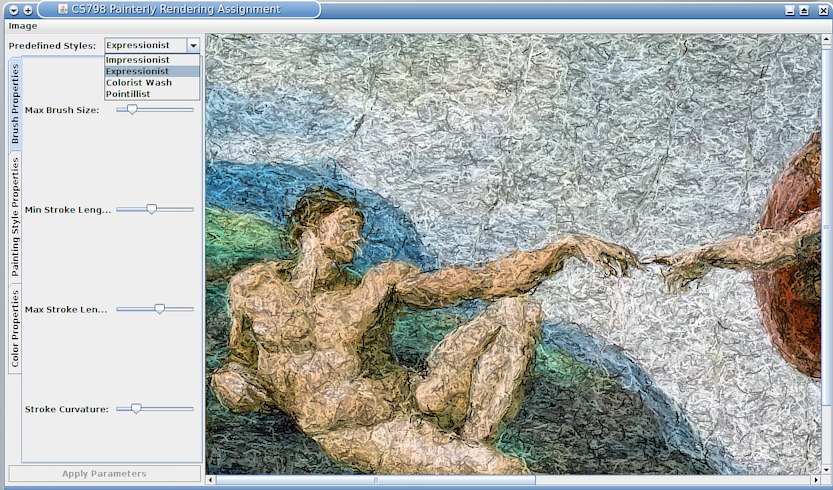Click the Max Stroke Length slider
The height and width of the screenshot is (490, 833).
[x=155, y=309]
